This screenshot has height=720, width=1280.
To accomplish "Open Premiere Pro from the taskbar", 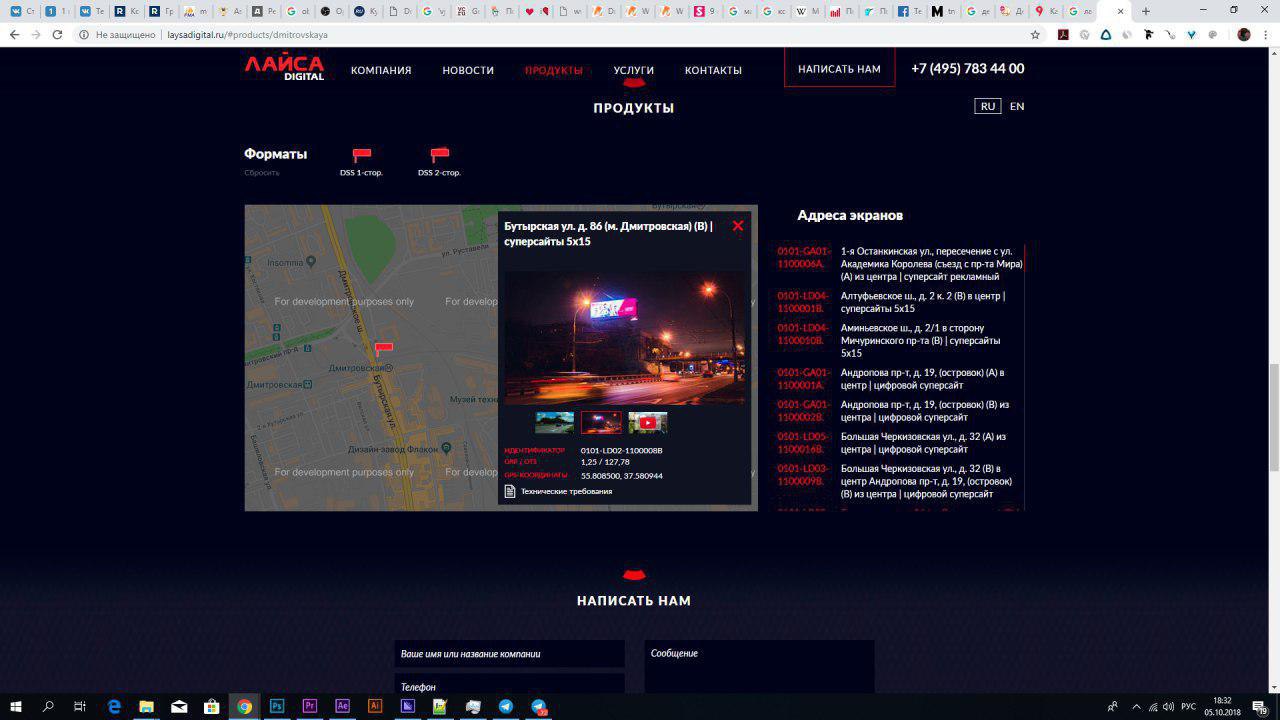I will (309, 706).
